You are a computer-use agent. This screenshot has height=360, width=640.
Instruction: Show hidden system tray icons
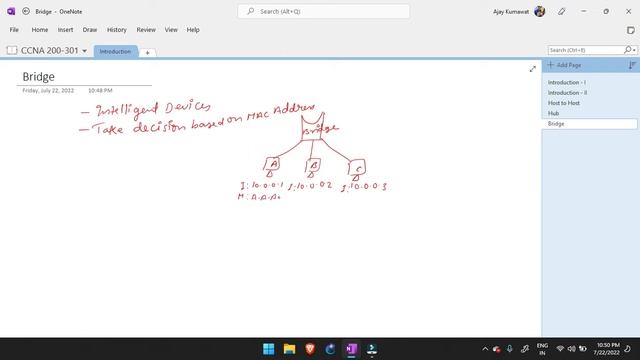tap(485, 349)
